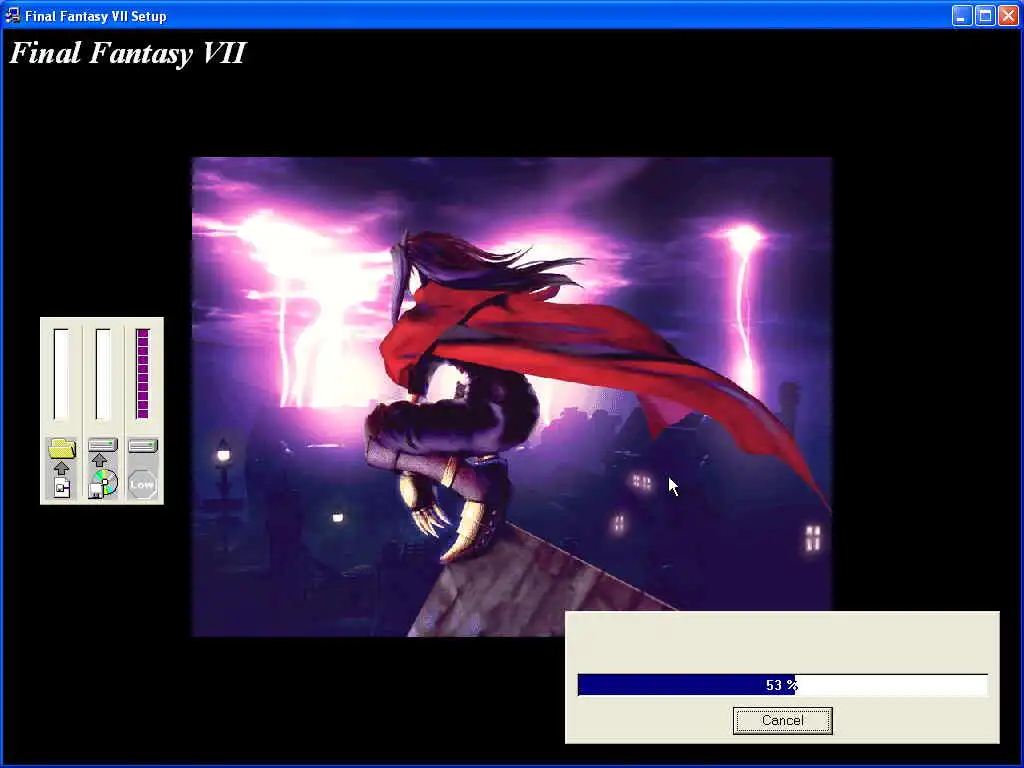Click the purple disk space gauge bar
The width and height of the screenshot is (1024, 768).
coord(142,374)
